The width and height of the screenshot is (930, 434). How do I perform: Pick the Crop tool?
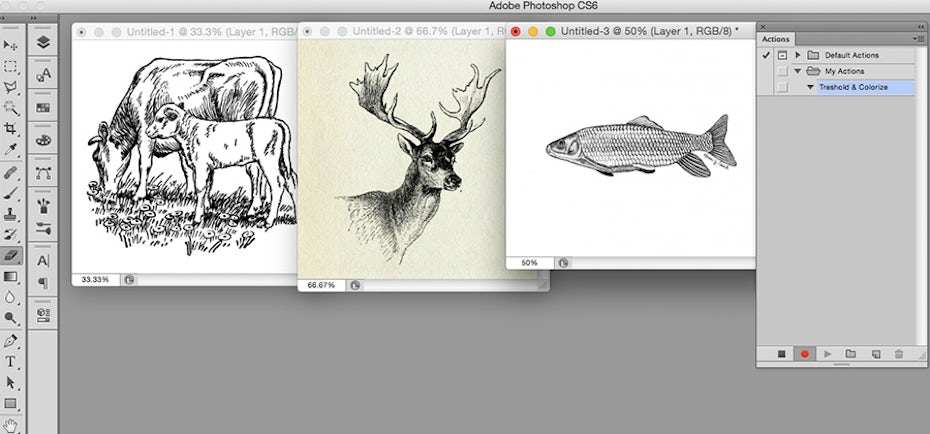11,129
